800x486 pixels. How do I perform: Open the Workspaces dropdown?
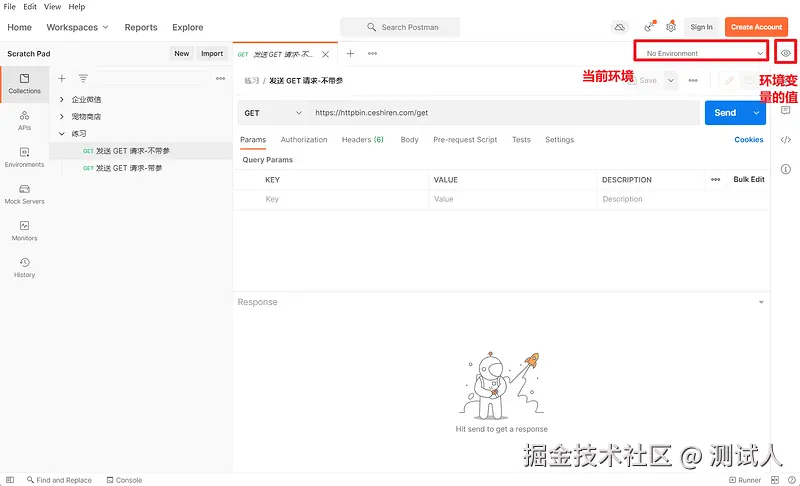[77, 27]
